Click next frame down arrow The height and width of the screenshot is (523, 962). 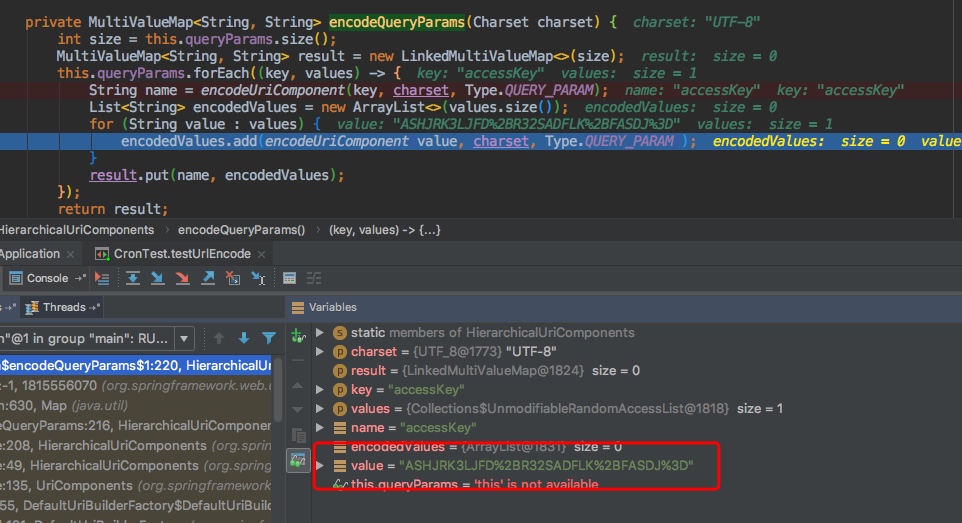point(243,338)
